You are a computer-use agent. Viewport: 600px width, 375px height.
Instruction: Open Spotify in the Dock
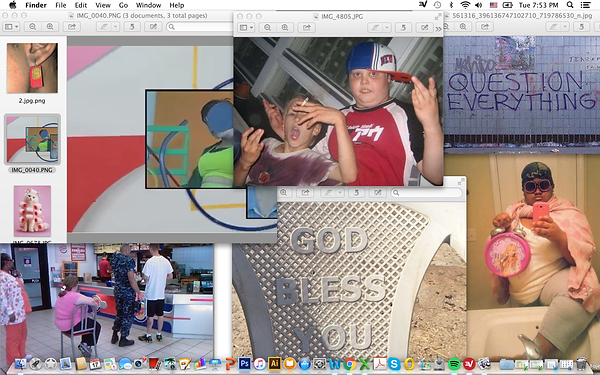point(454,364)
